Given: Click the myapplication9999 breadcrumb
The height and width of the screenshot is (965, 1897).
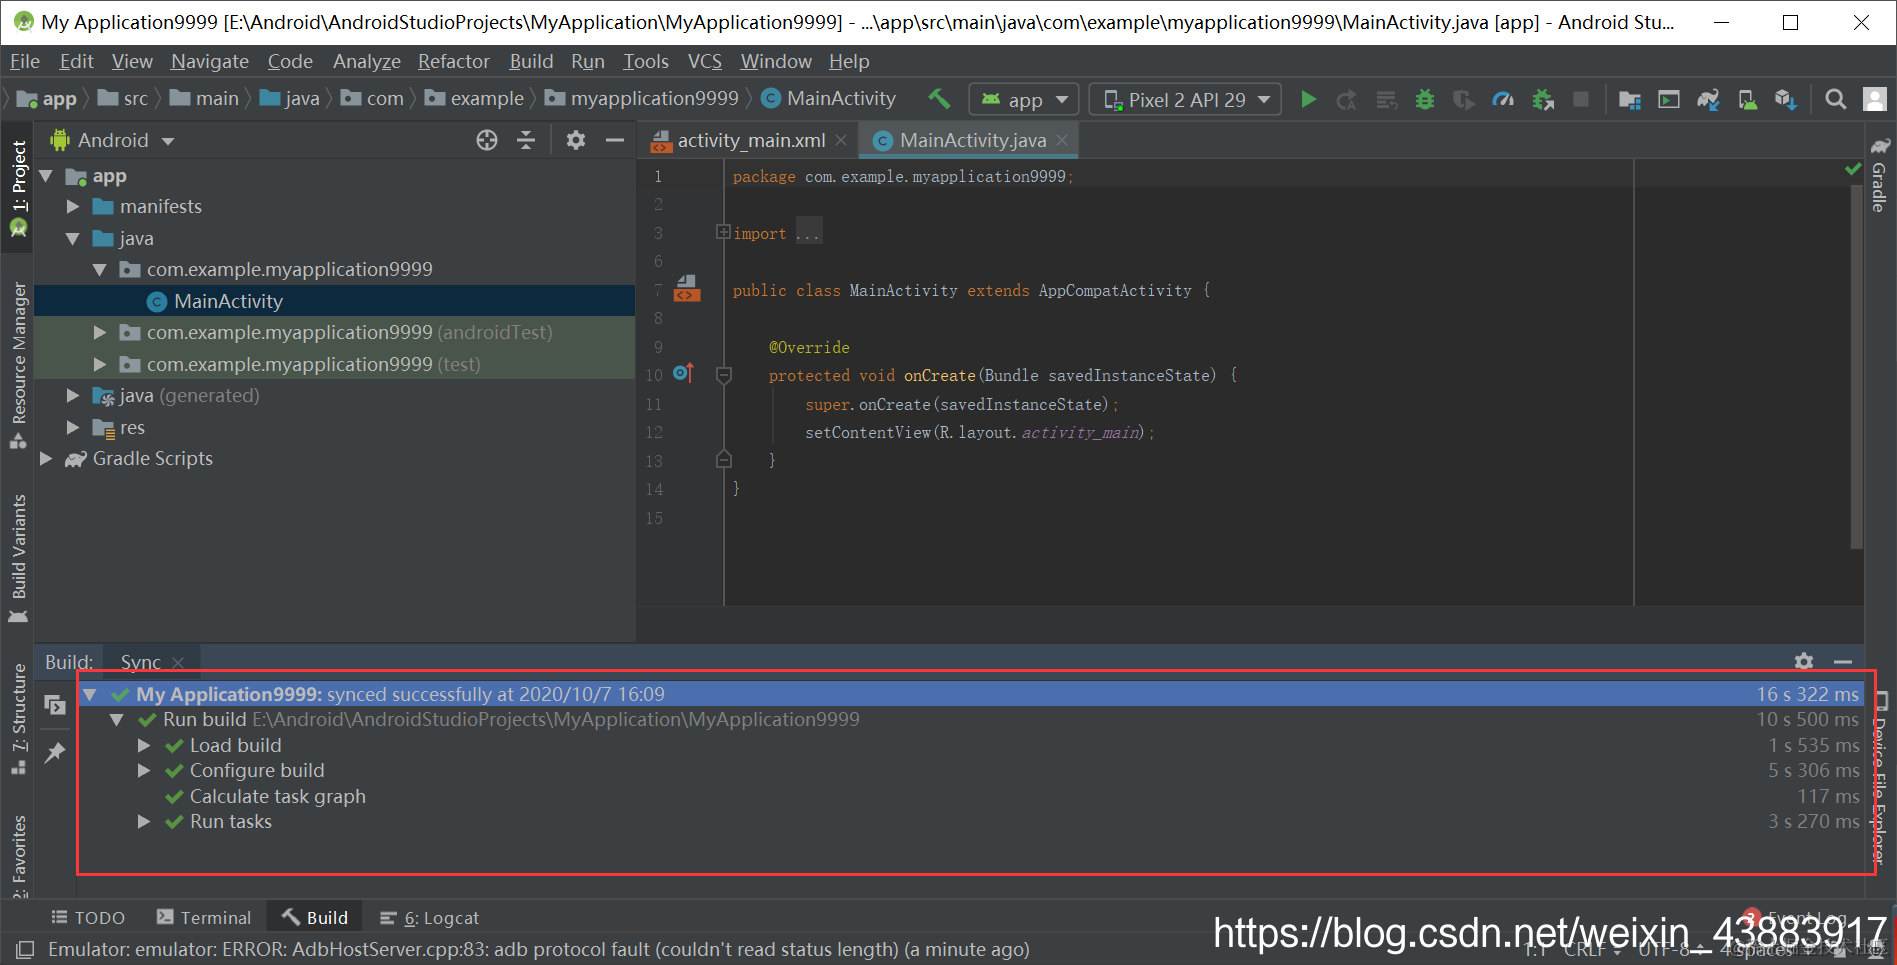Looking at the screenshot, I should click(x=642, y=99).
